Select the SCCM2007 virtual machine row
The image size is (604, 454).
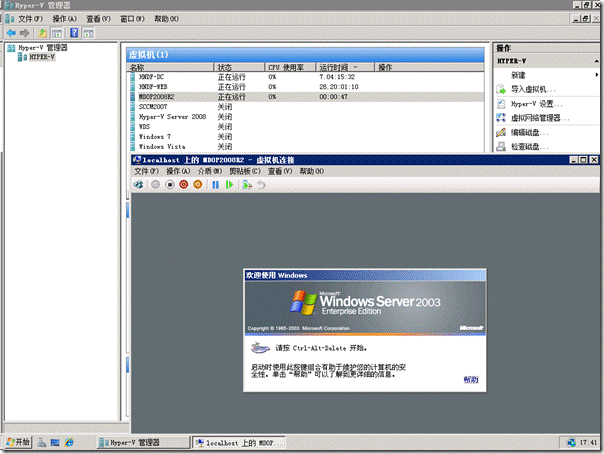click(307, 107)
